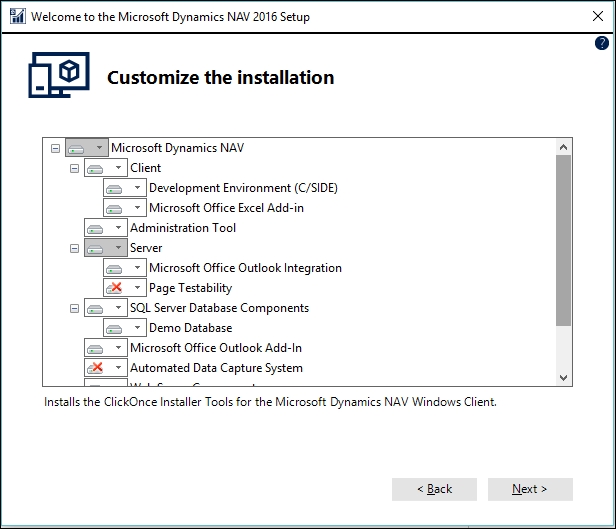The height and width of the screenshot is (529, 616).
Task: Select the Demo Database label
Action: 191,328
